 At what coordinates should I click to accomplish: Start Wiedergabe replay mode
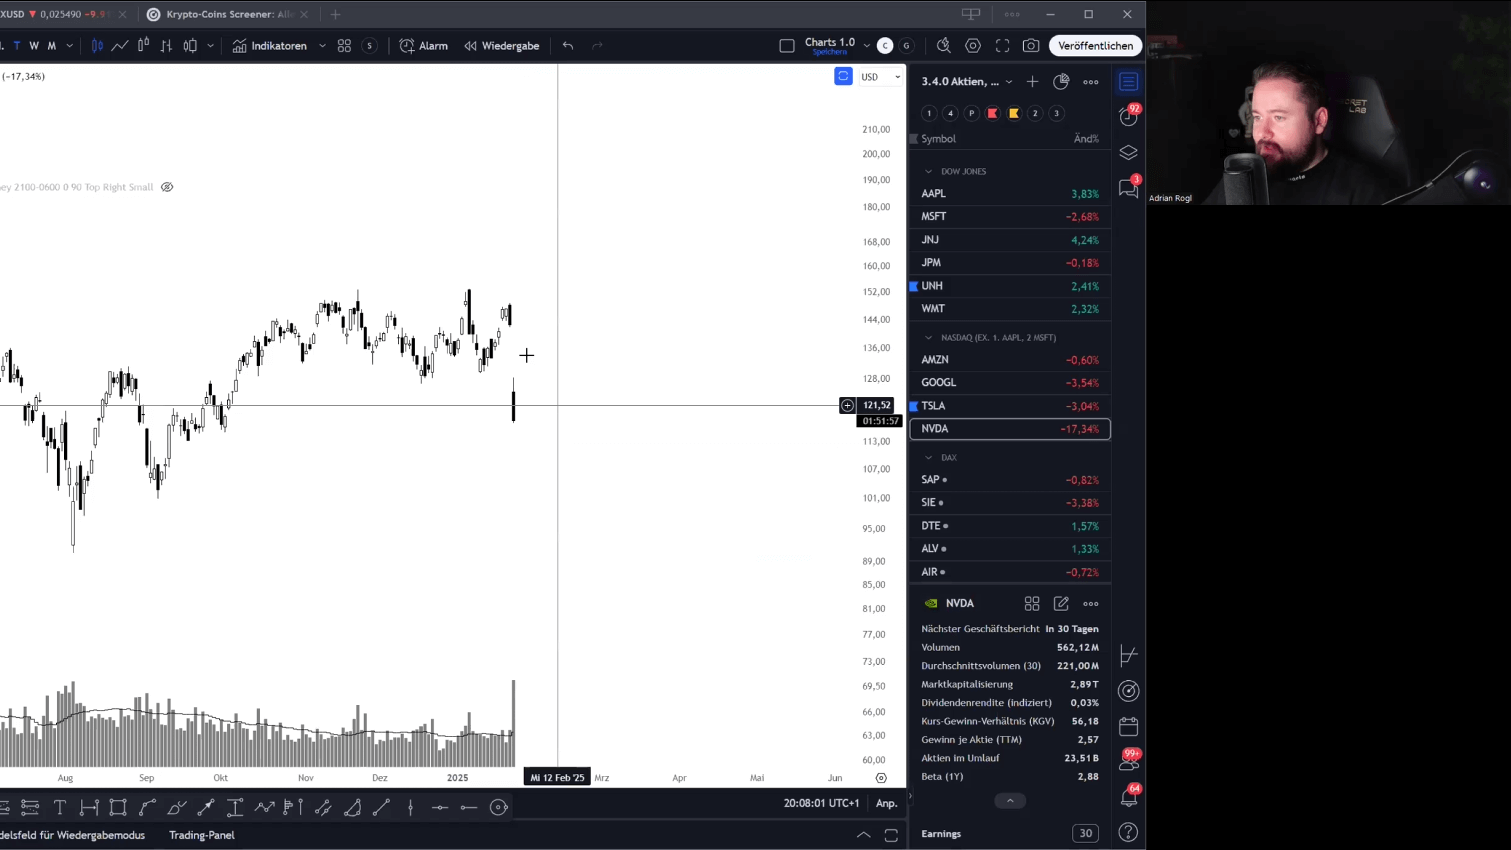(x=502, y=46)
